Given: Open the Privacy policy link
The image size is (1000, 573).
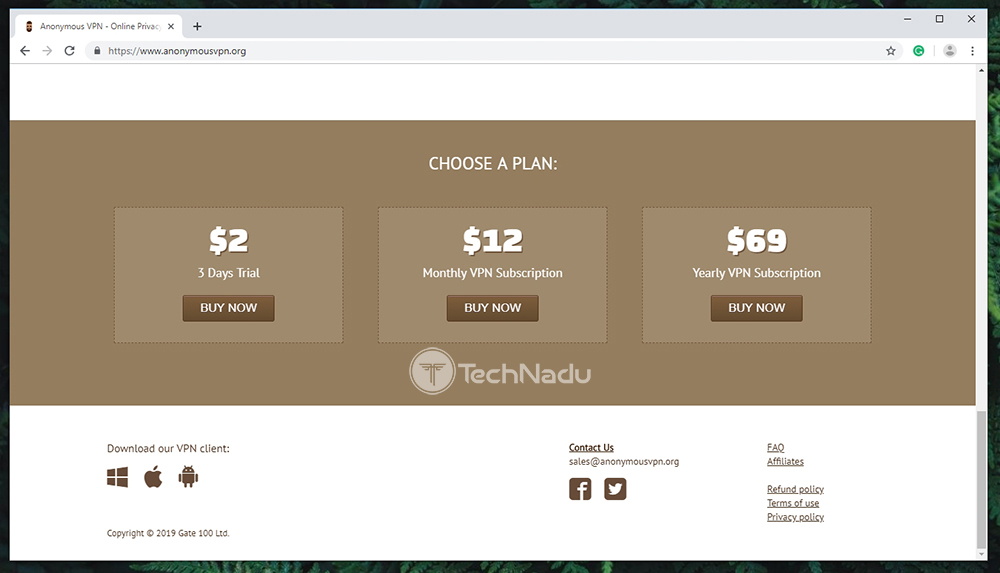Looking at the screenshot, I should pyautogui.click(x=795, y=517).
